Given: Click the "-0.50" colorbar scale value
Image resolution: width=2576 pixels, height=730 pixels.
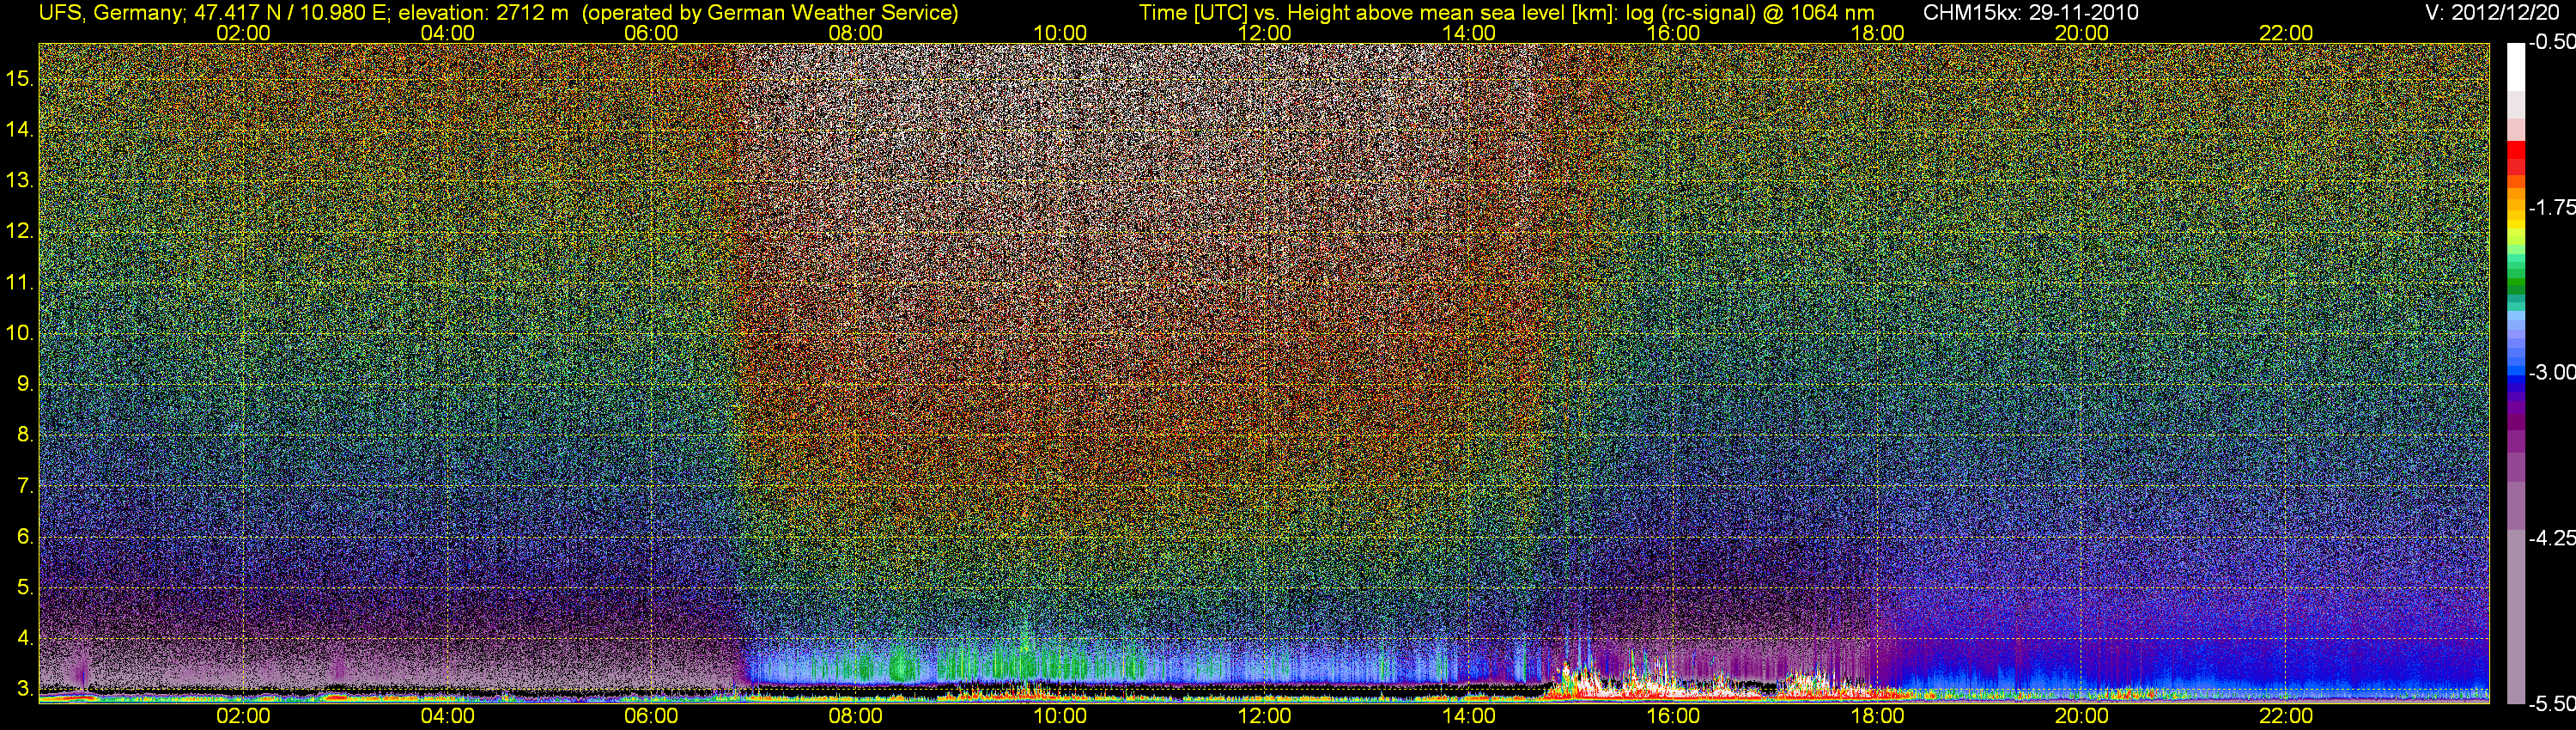Looking at the screenshot, I should [2551, 42].
